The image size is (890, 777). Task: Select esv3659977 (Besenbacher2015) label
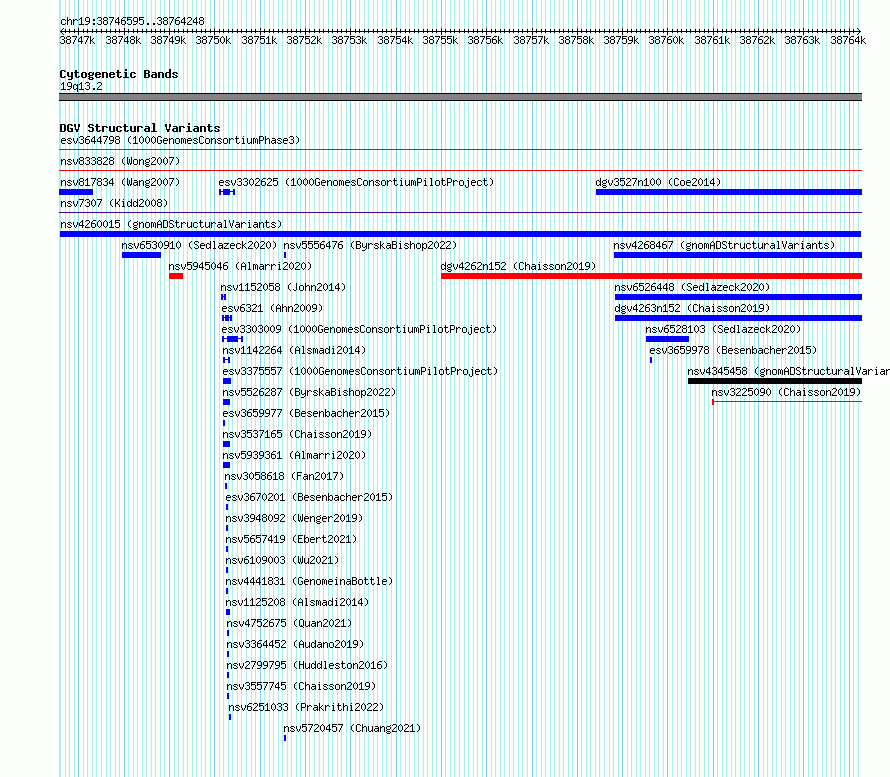point(307,413)
